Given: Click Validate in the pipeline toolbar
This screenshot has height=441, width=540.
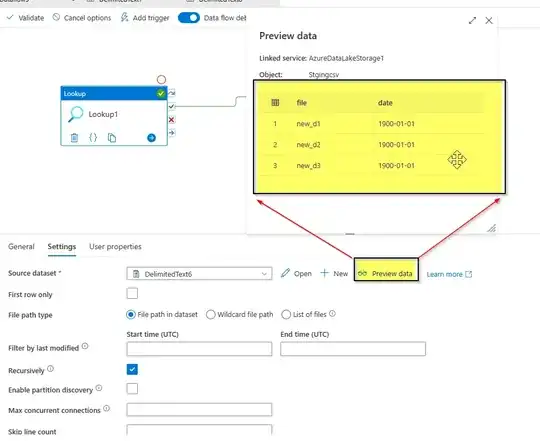Looking at the screenshot, I should pos(25,18).
